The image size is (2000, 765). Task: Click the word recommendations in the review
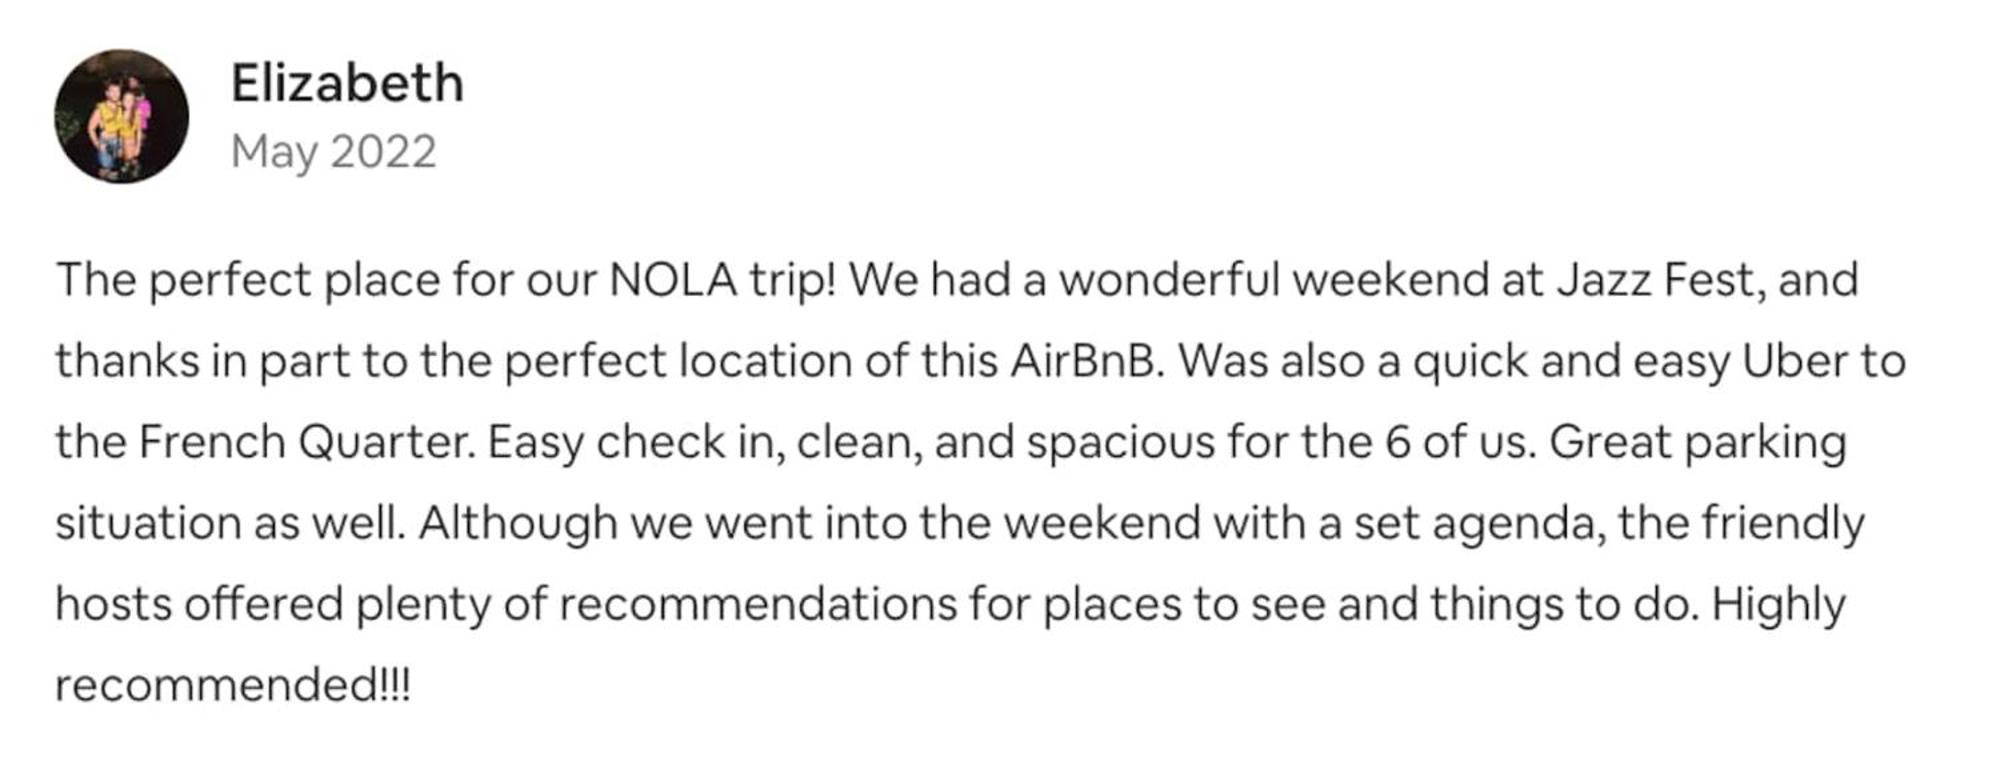[757, 604]
